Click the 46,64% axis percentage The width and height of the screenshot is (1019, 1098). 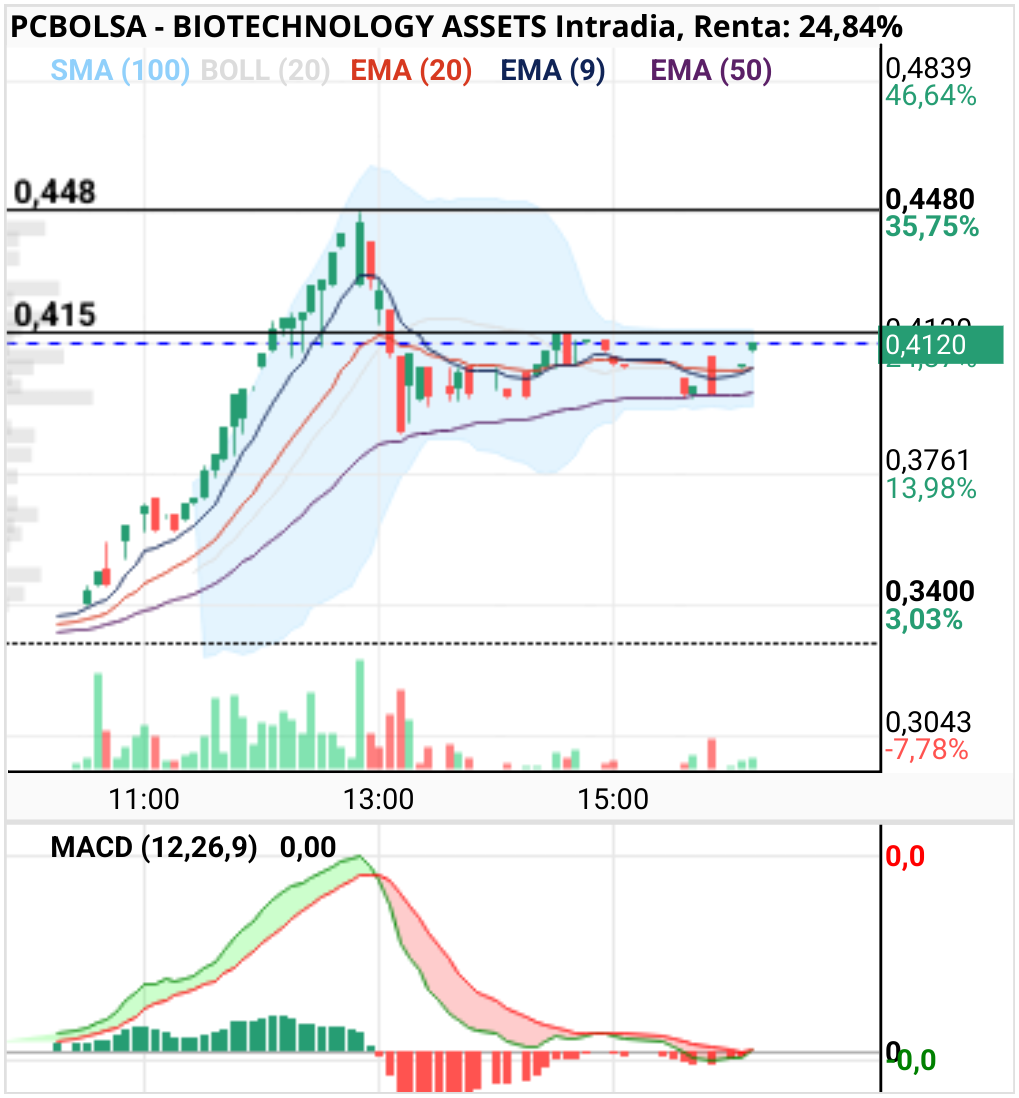(931, 96)
